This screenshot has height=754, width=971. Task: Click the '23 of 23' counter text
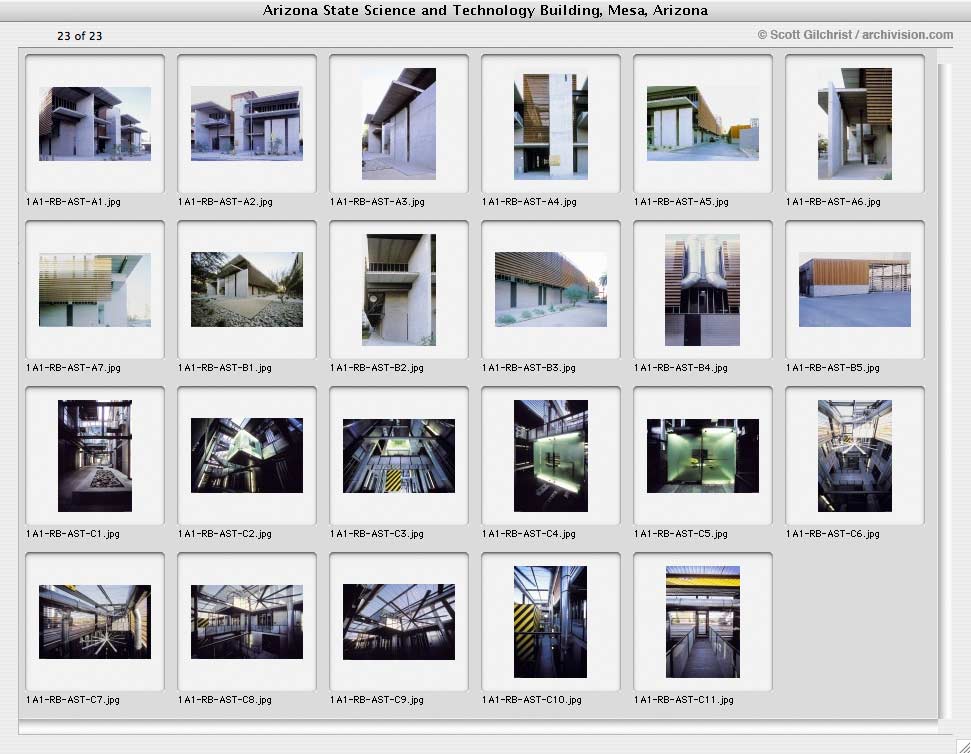(x=79, y=36)
